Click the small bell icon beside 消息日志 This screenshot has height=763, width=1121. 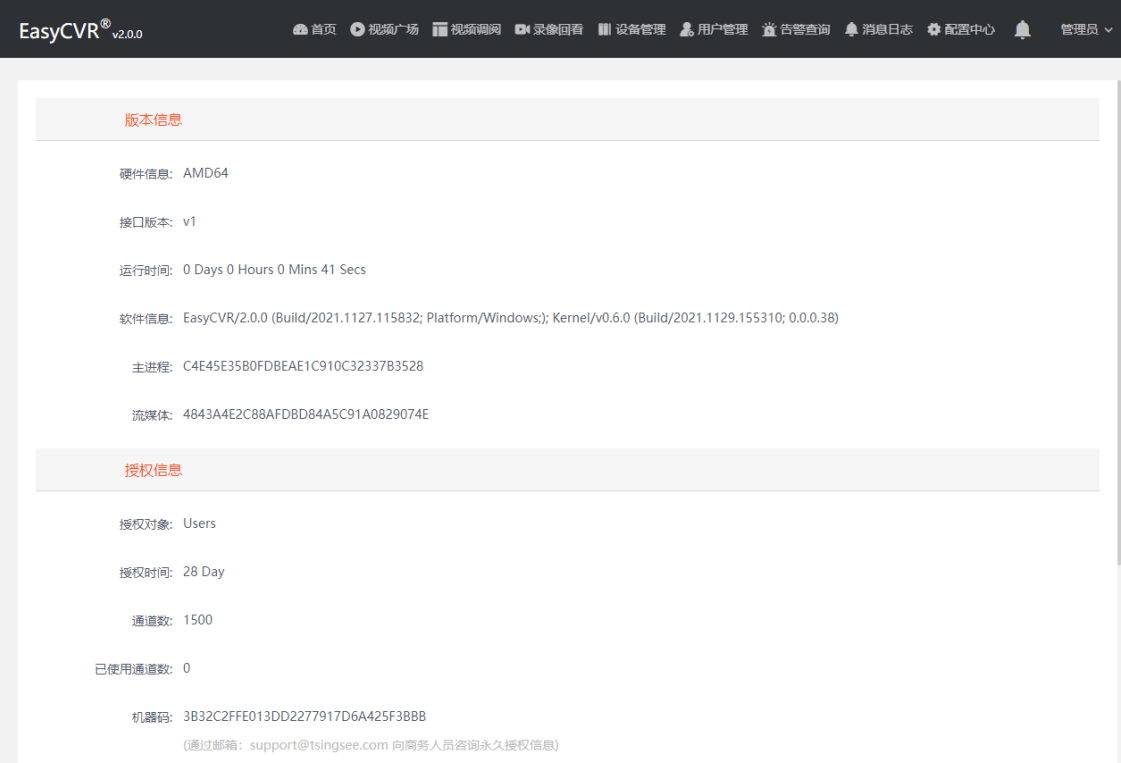click(851, 29)
